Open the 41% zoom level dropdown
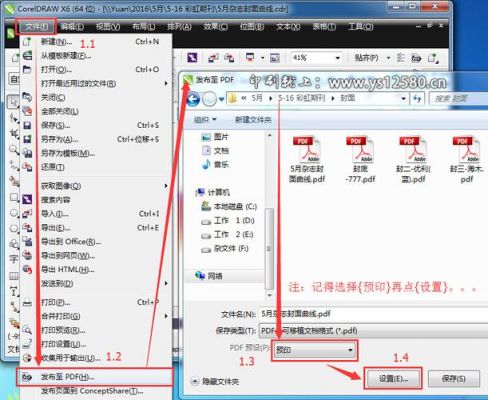The width and height of the screenshot is (488, 400). (338, 58)
